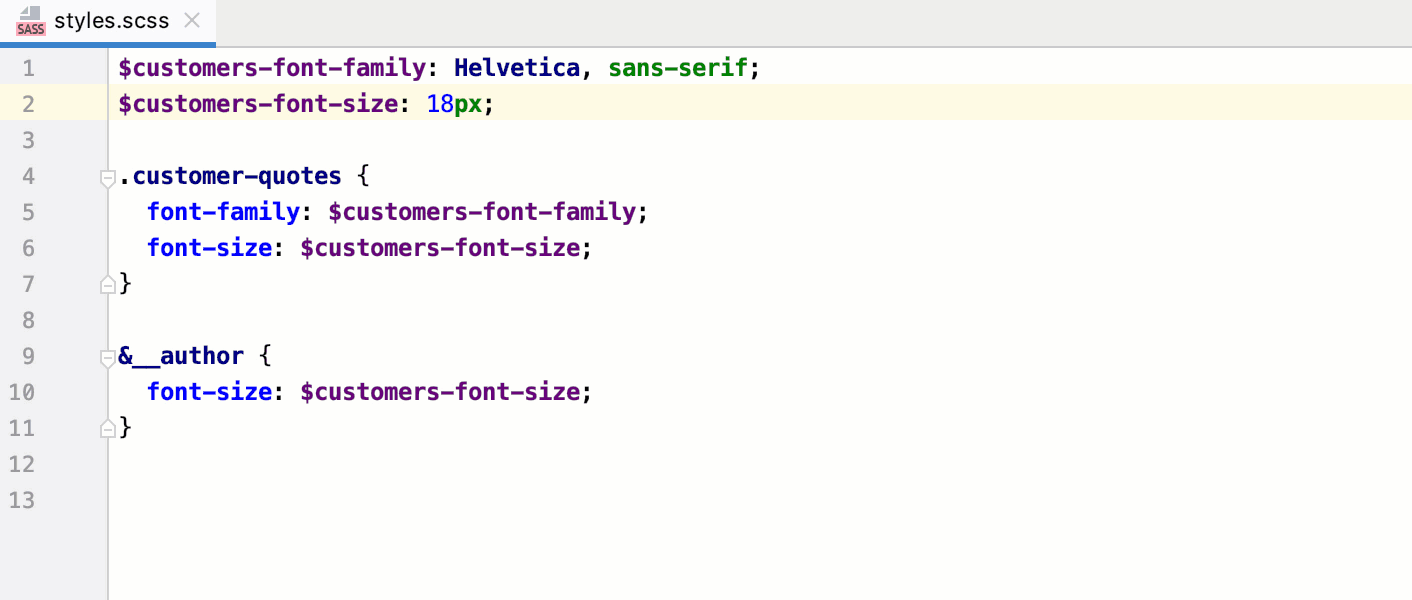Click the fold-end marker next to line 7

[x=107, y=284]
